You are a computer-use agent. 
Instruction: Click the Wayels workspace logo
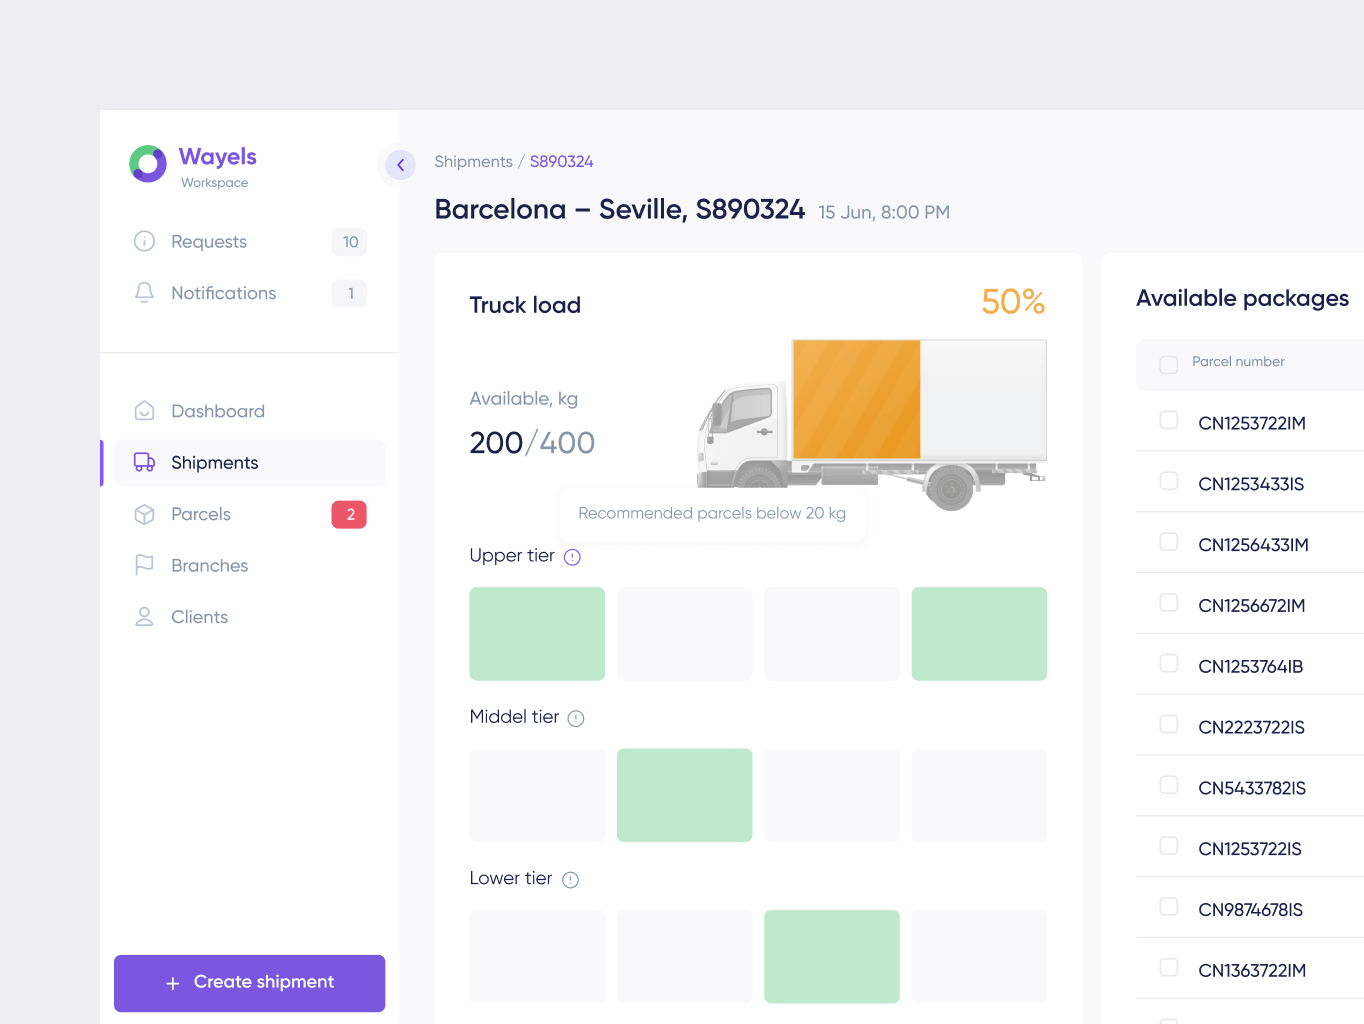pos(147,164)
